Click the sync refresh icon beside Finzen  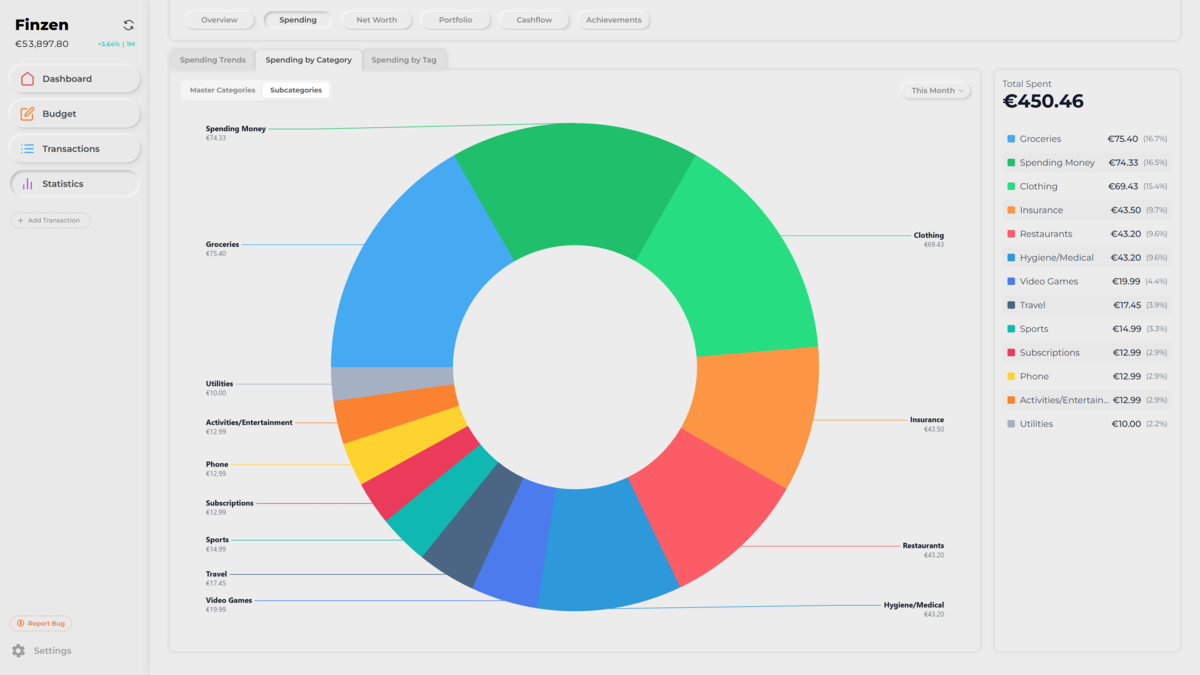(128, 25)
